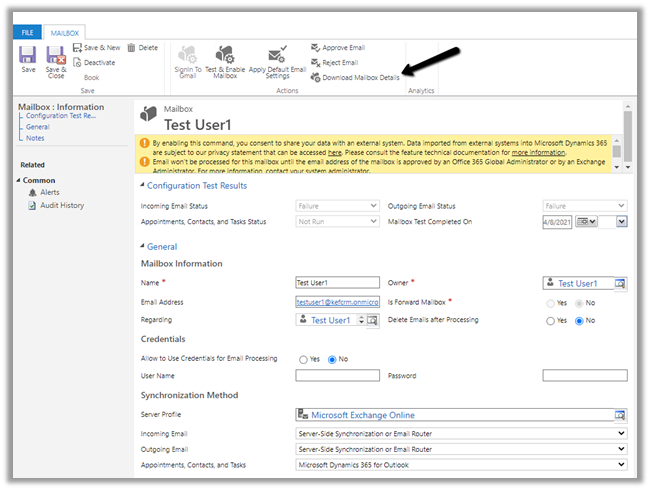The width and height of the screenshot is (650, 490).
Task: Select No for Allow to Use Credentials
Action: [332, 358]
